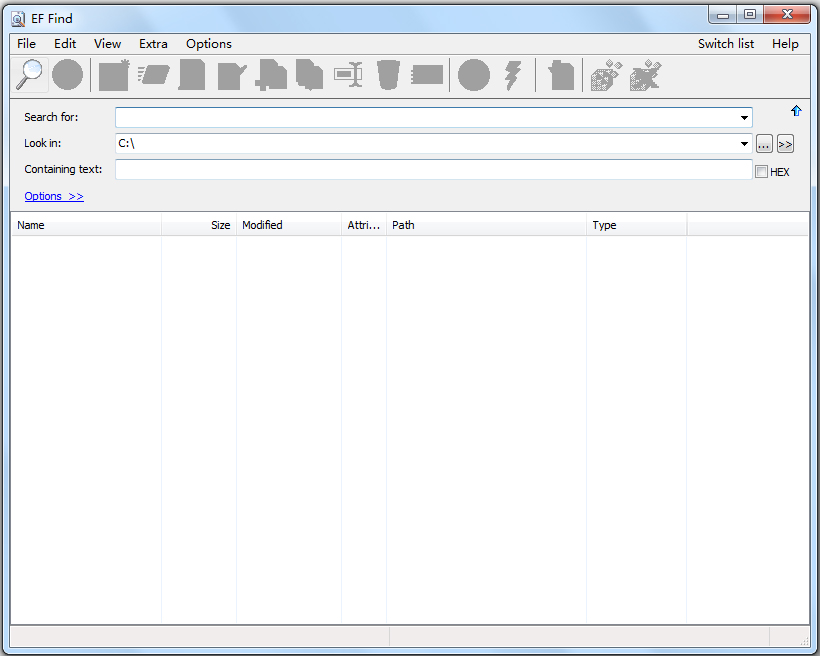Expand the Look in dropdown arrow

744,144
